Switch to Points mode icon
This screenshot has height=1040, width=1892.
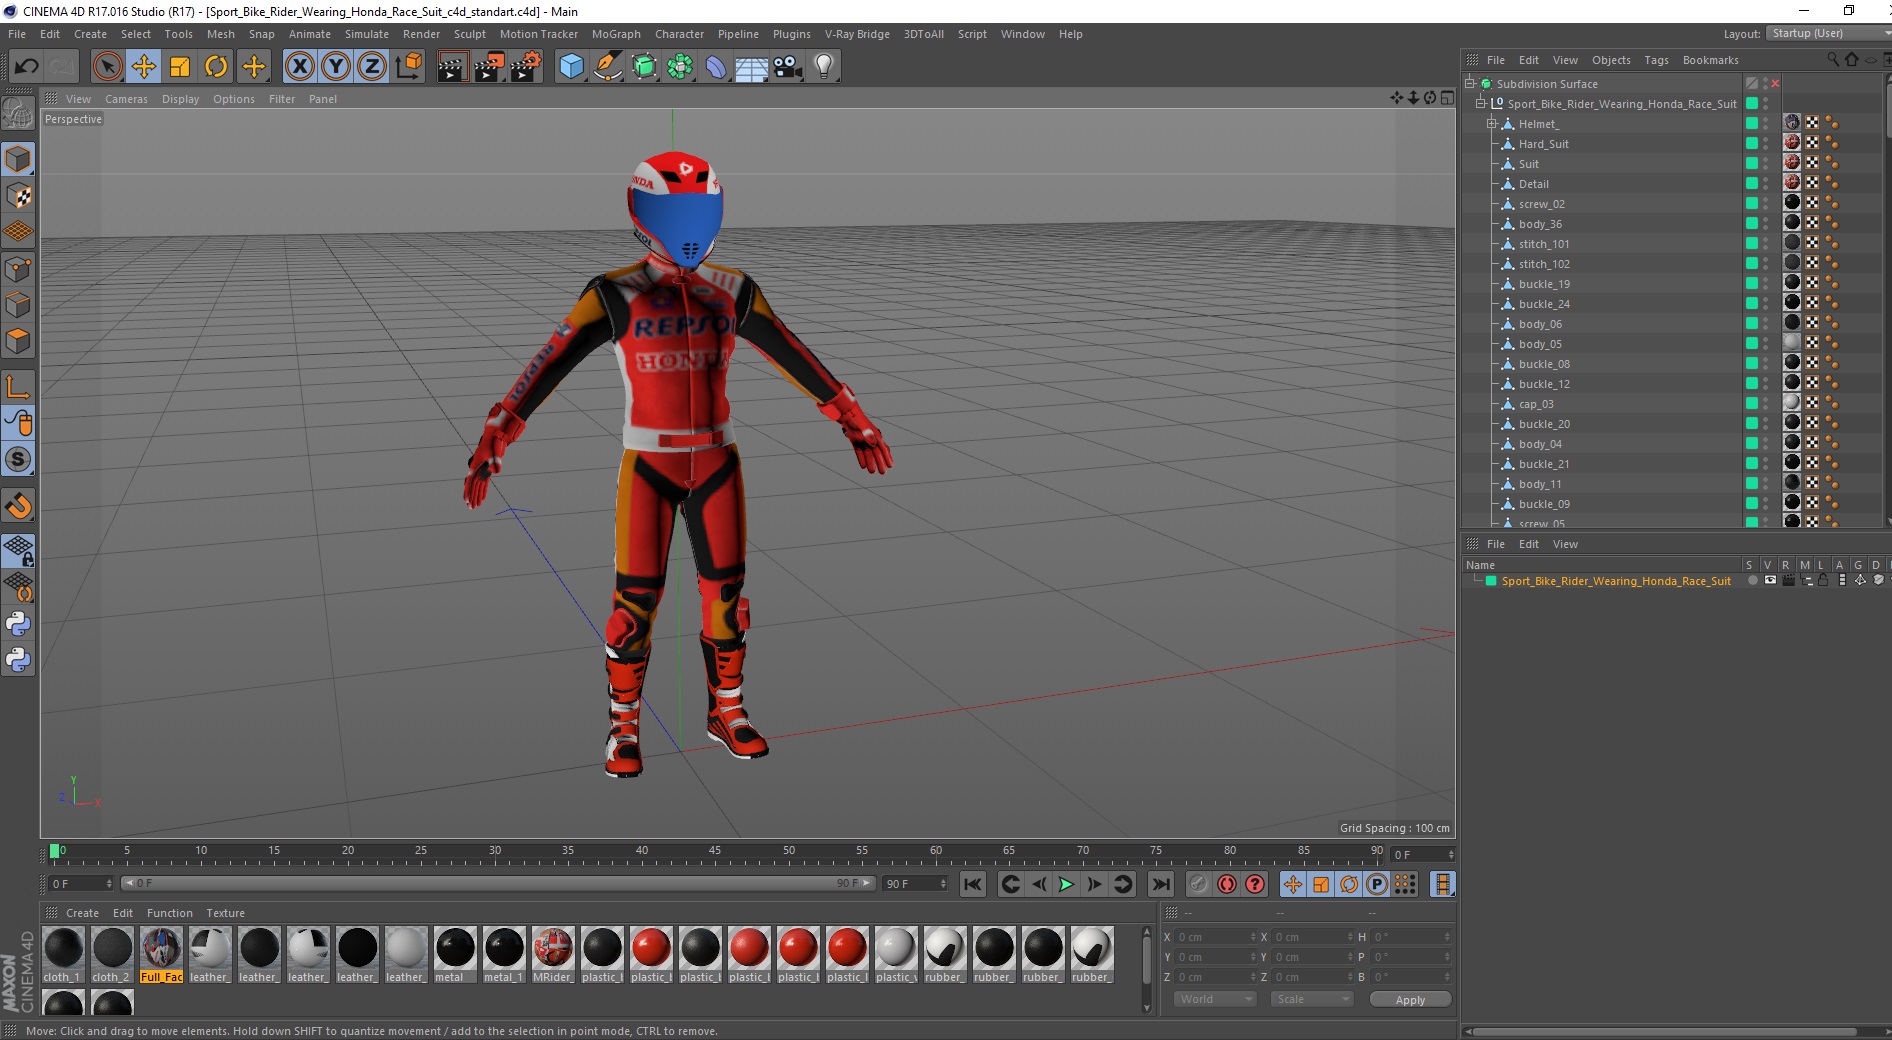click(18, 269)
